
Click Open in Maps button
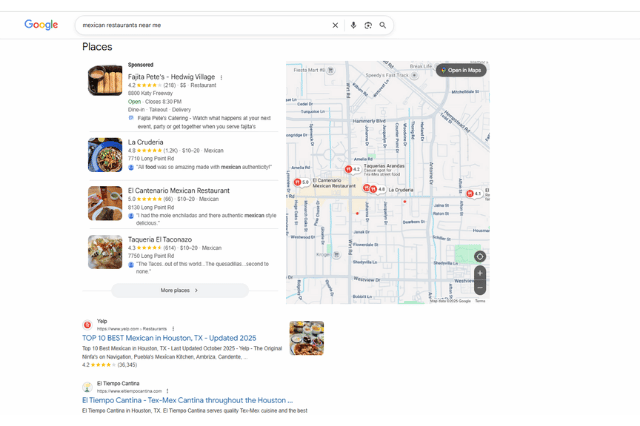click(461, 70)
